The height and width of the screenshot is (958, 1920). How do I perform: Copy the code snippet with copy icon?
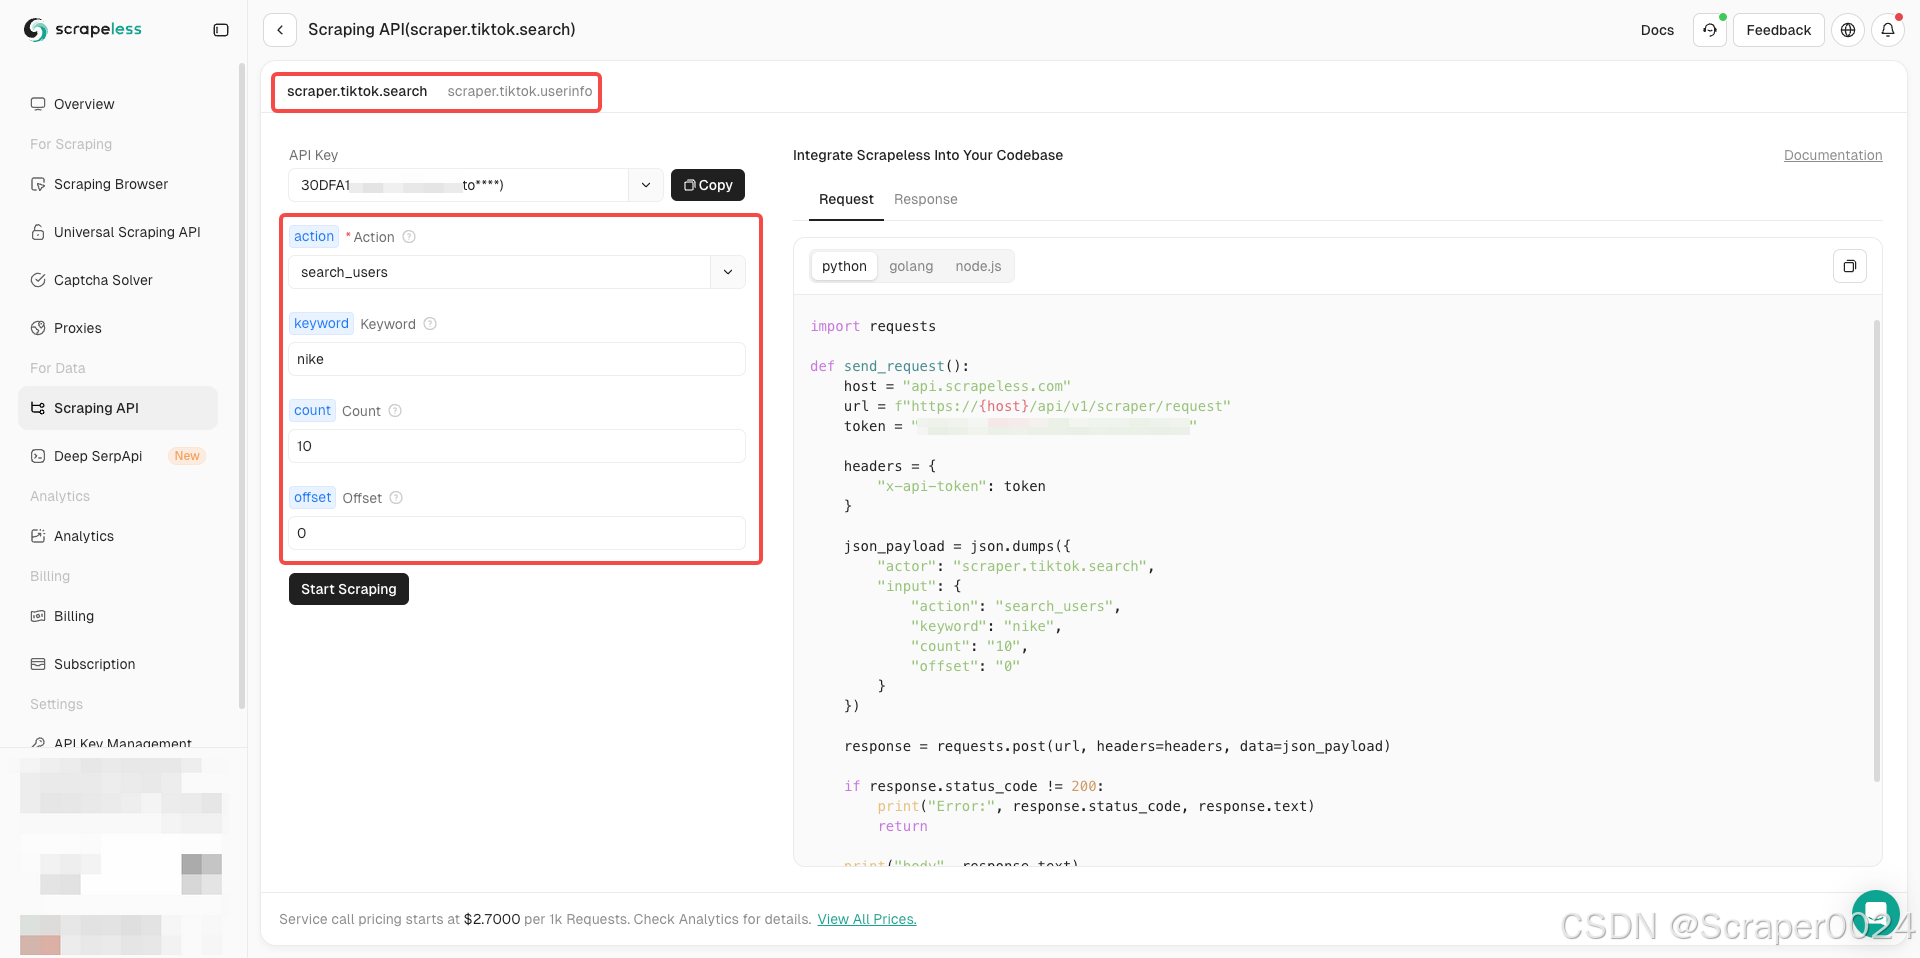pyautogui.click(x=1850, y=266)
